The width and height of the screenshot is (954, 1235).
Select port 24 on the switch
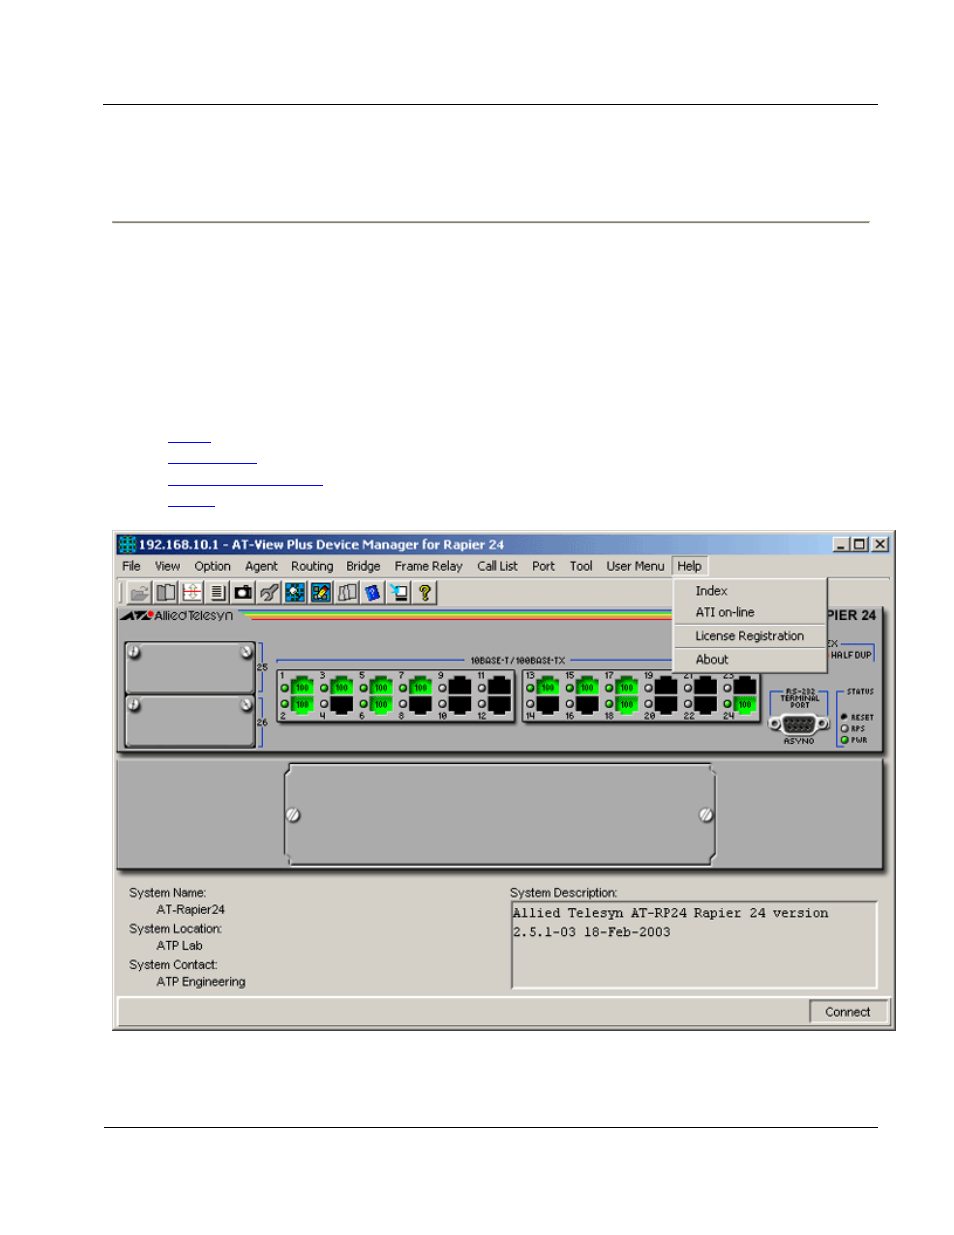[745, 705]
